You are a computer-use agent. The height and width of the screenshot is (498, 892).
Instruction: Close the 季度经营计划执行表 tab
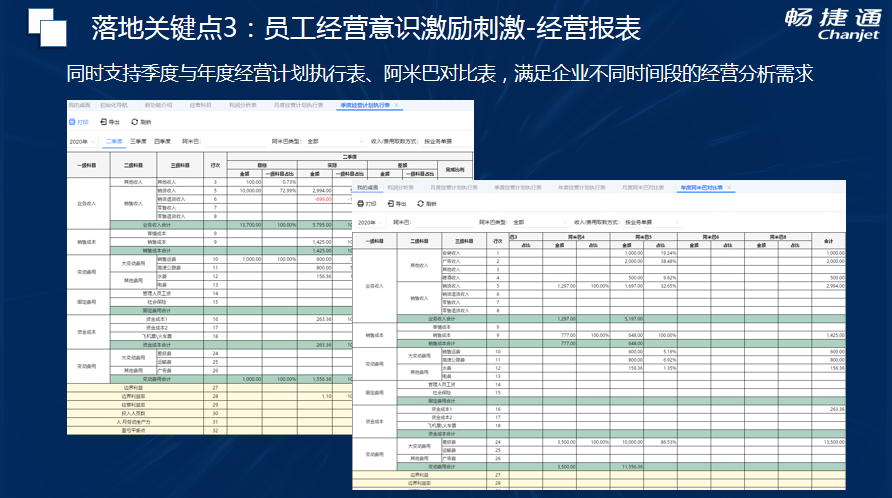397,105
